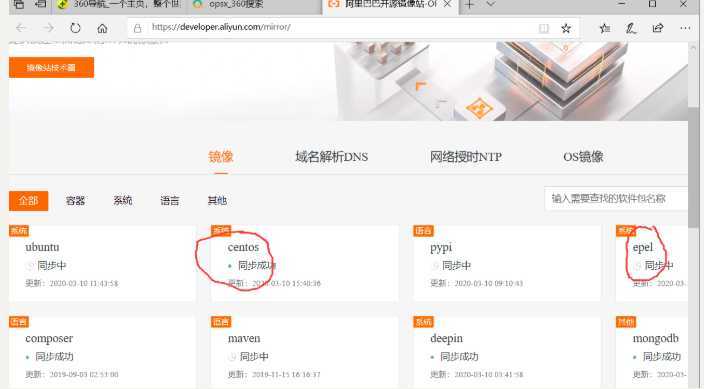Click maven update timestamp
The height and width of the screenshot is (389, 704).
(x=274, y=375)
